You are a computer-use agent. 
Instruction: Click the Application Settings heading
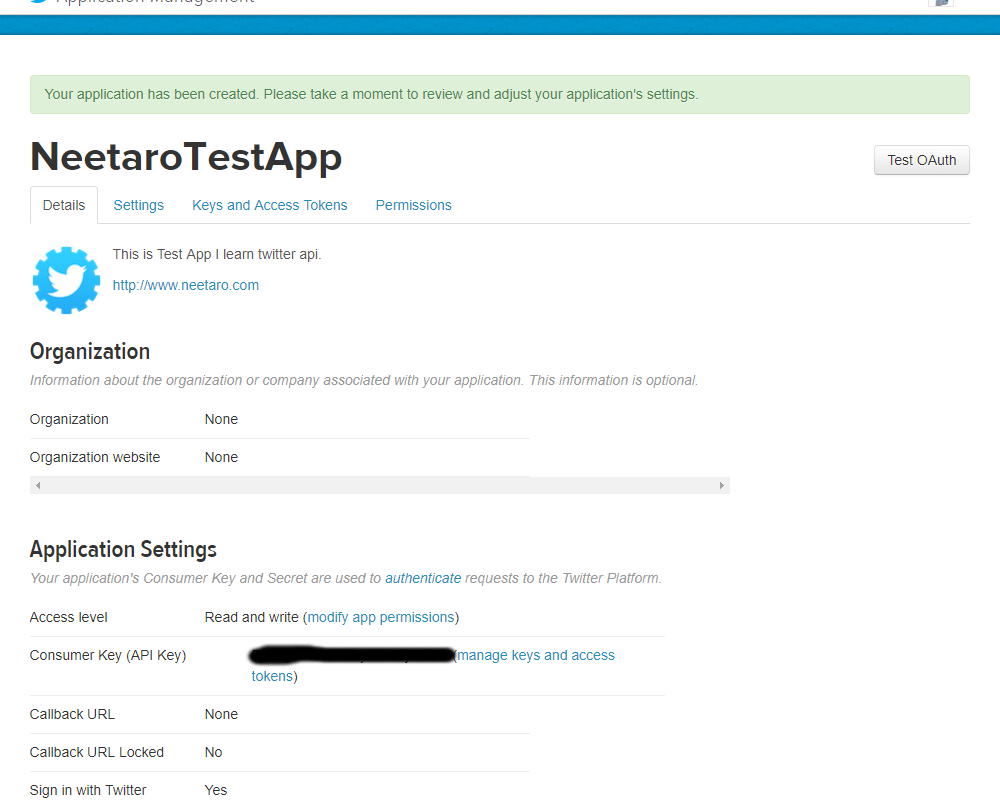click(123, 549)
